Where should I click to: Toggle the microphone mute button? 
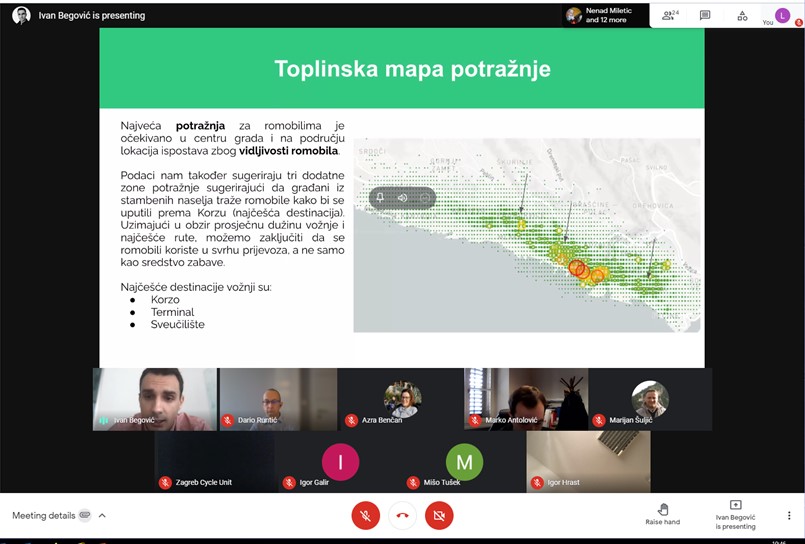[366, 515]
